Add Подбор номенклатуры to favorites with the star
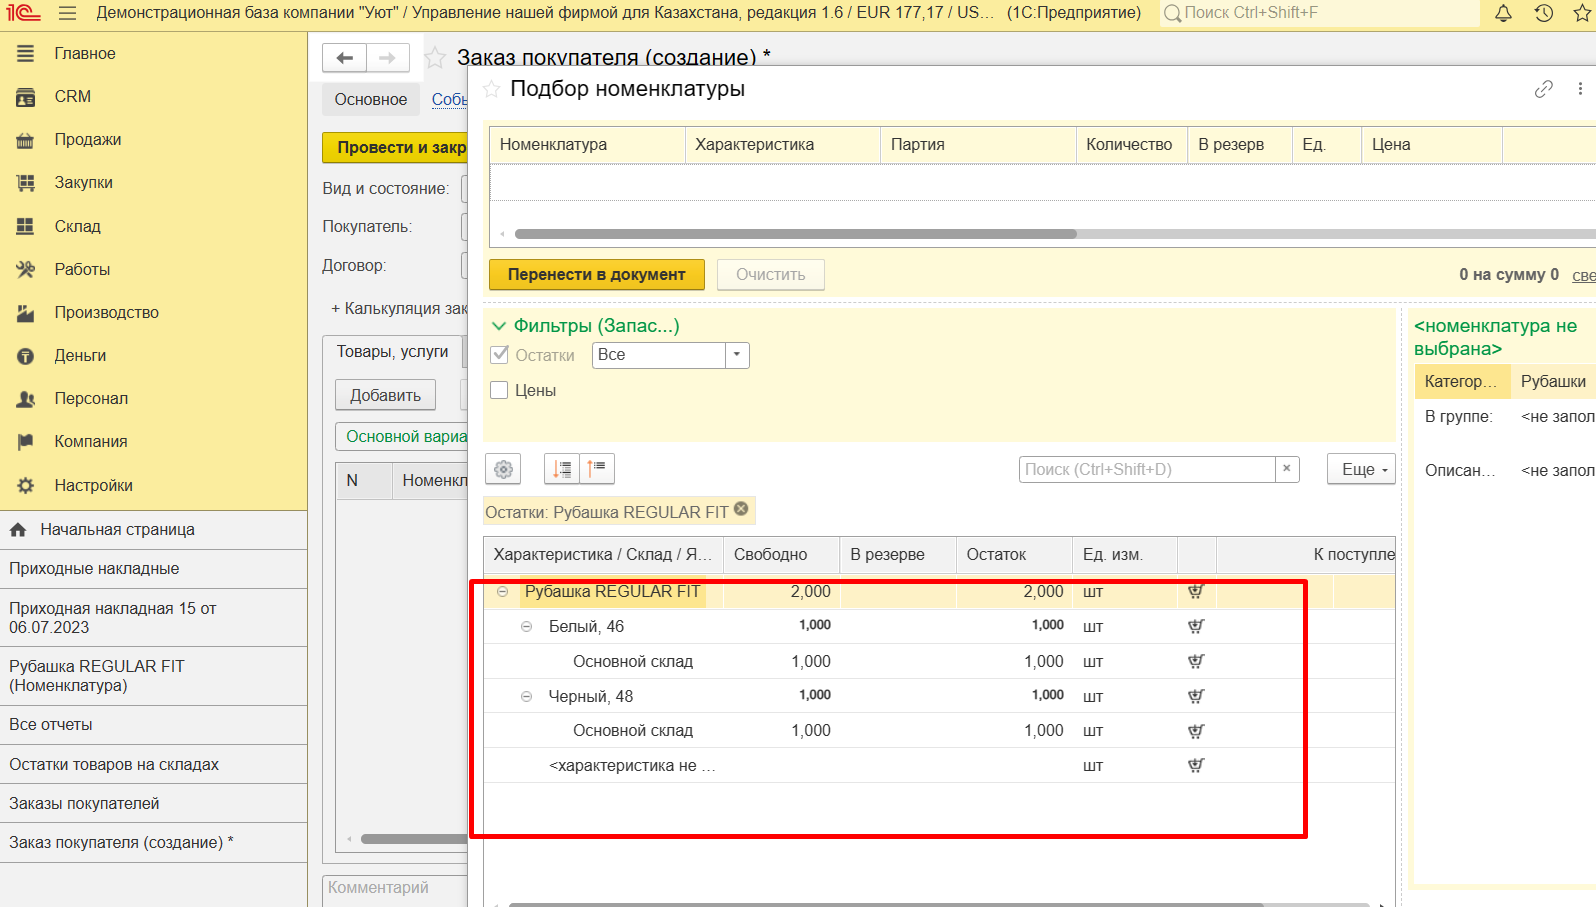This screenshot has height=907, width=1596. (x=492, y=90)
